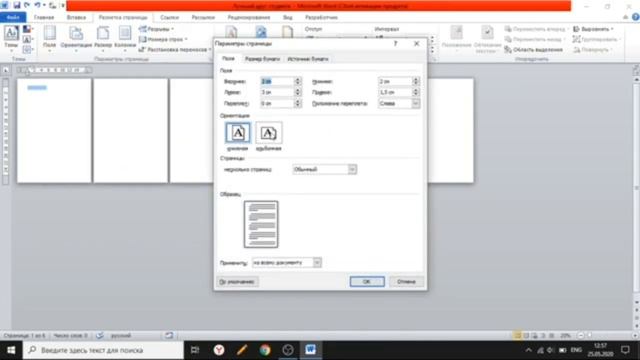Click the ruler tab selector at left corner
Screen dimensions: 640x360
6,70
